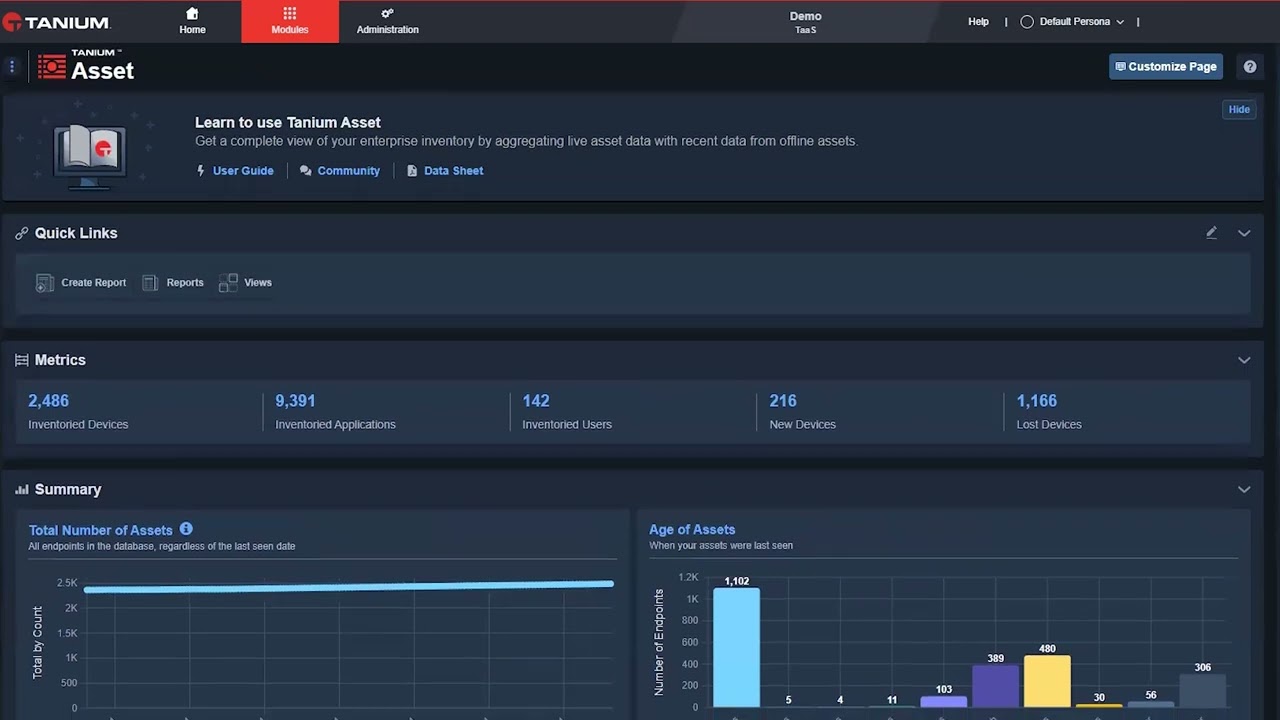The width and height of the screenshot is (1280, 720).
Task: Click the Reports icon
Action: click(150, 283)
